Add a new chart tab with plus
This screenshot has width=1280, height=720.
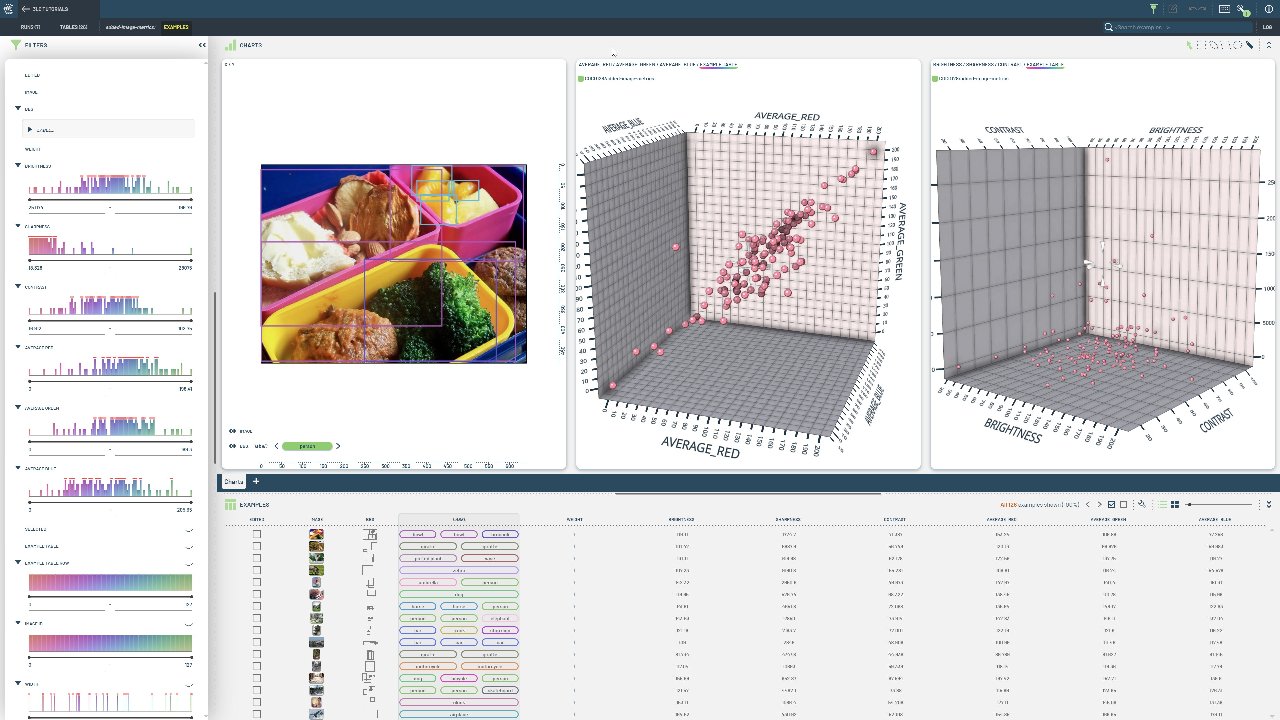click(x=256, y=482)
